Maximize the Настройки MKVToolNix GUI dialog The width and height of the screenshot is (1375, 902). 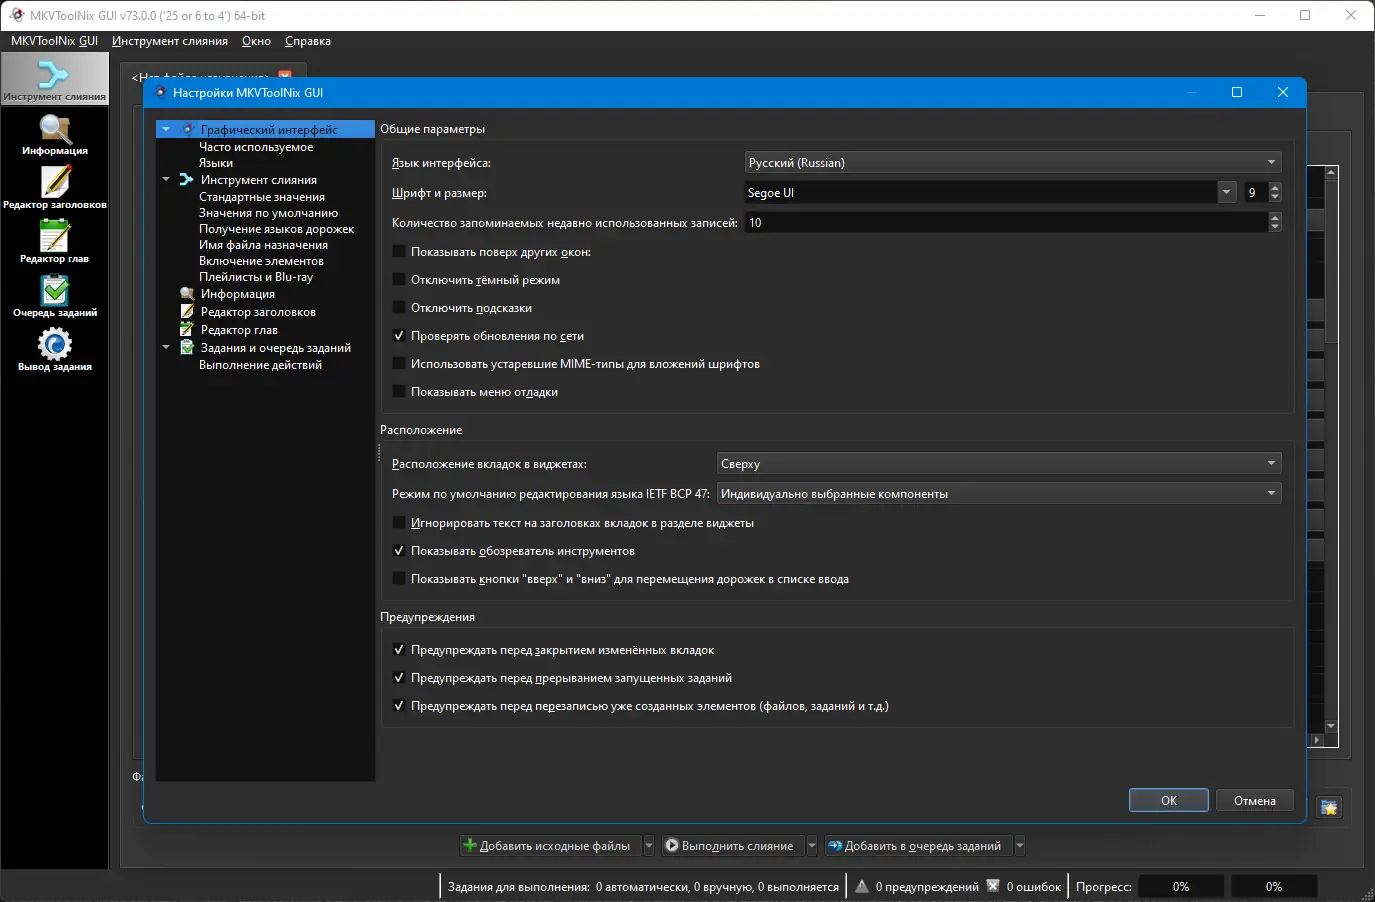coord(1237,92)
